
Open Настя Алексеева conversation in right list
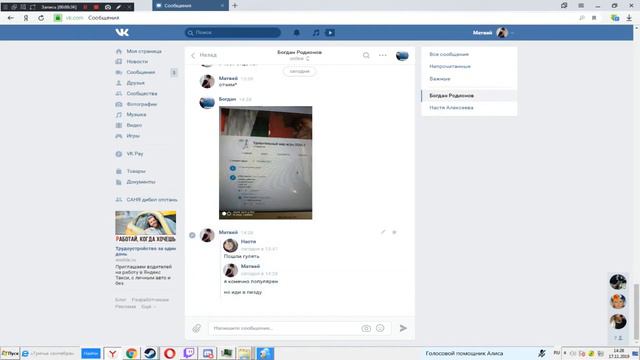pos(469,108)
